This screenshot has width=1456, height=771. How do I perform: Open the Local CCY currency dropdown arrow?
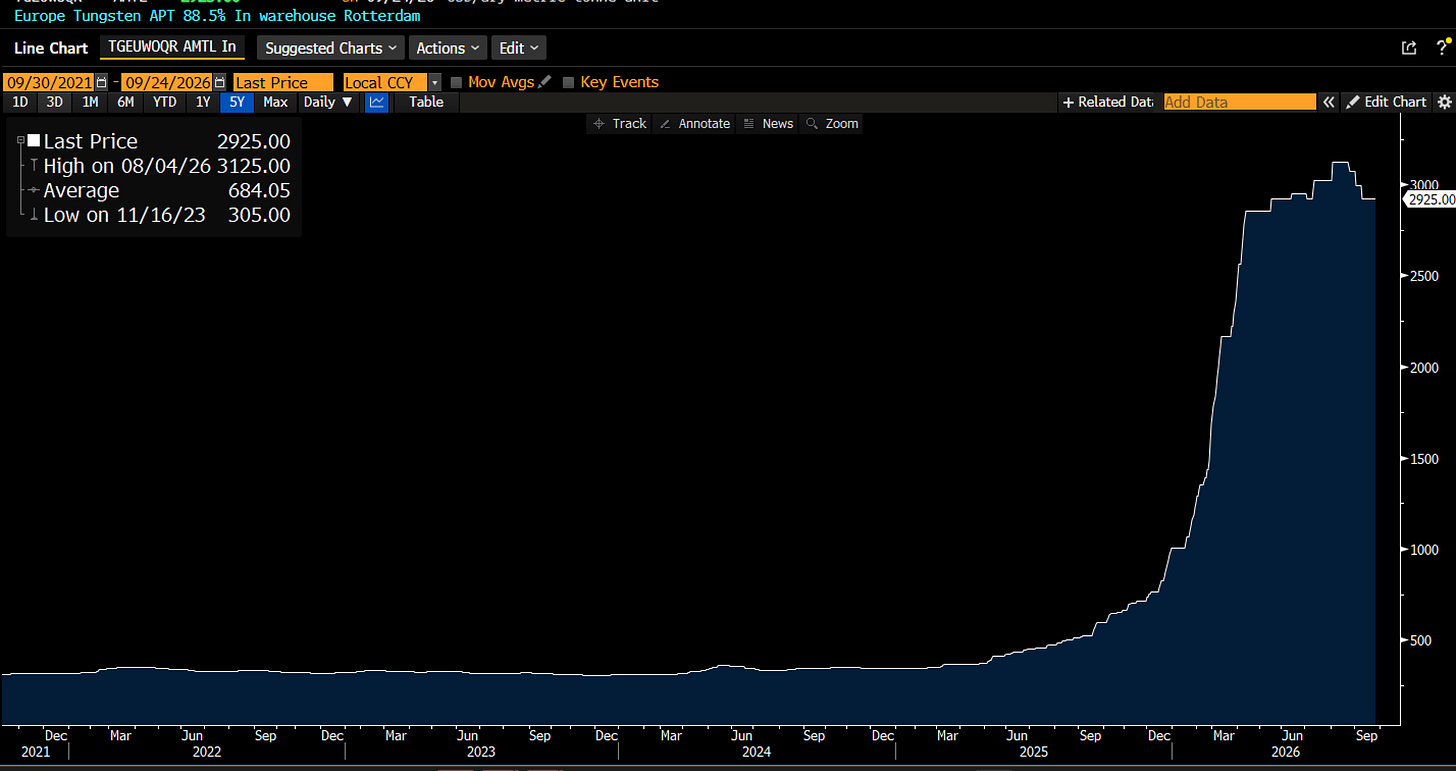point(434,82)
